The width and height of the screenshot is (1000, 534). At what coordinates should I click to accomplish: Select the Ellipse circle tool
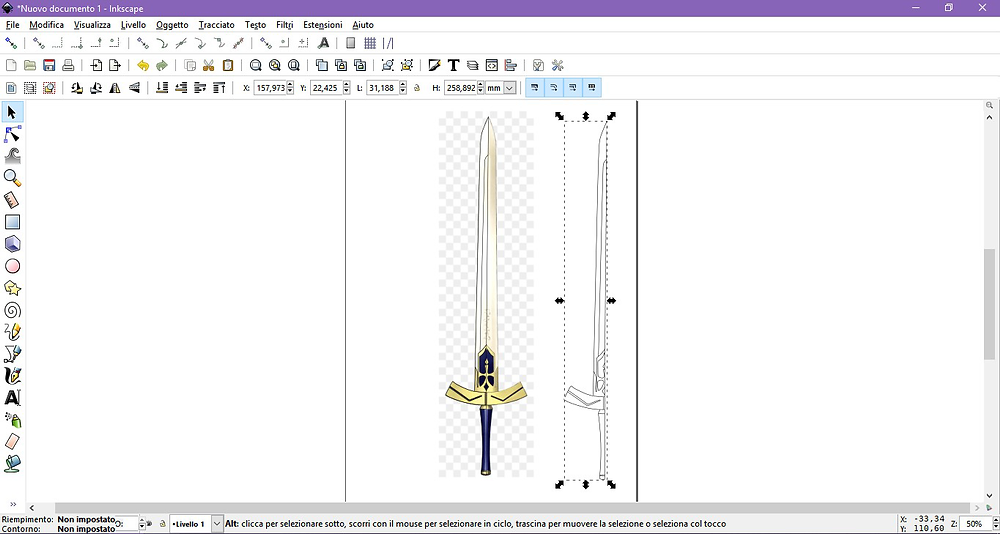tap(12, 266)
